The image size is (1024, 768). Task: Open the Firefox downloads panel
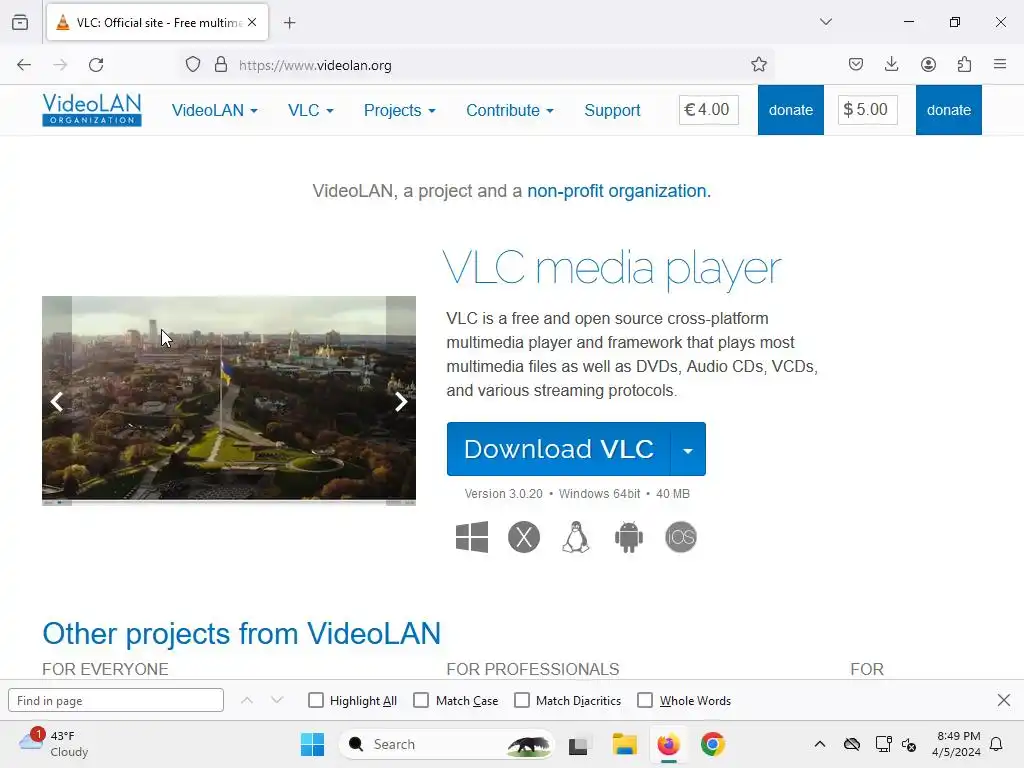[891, 65]
